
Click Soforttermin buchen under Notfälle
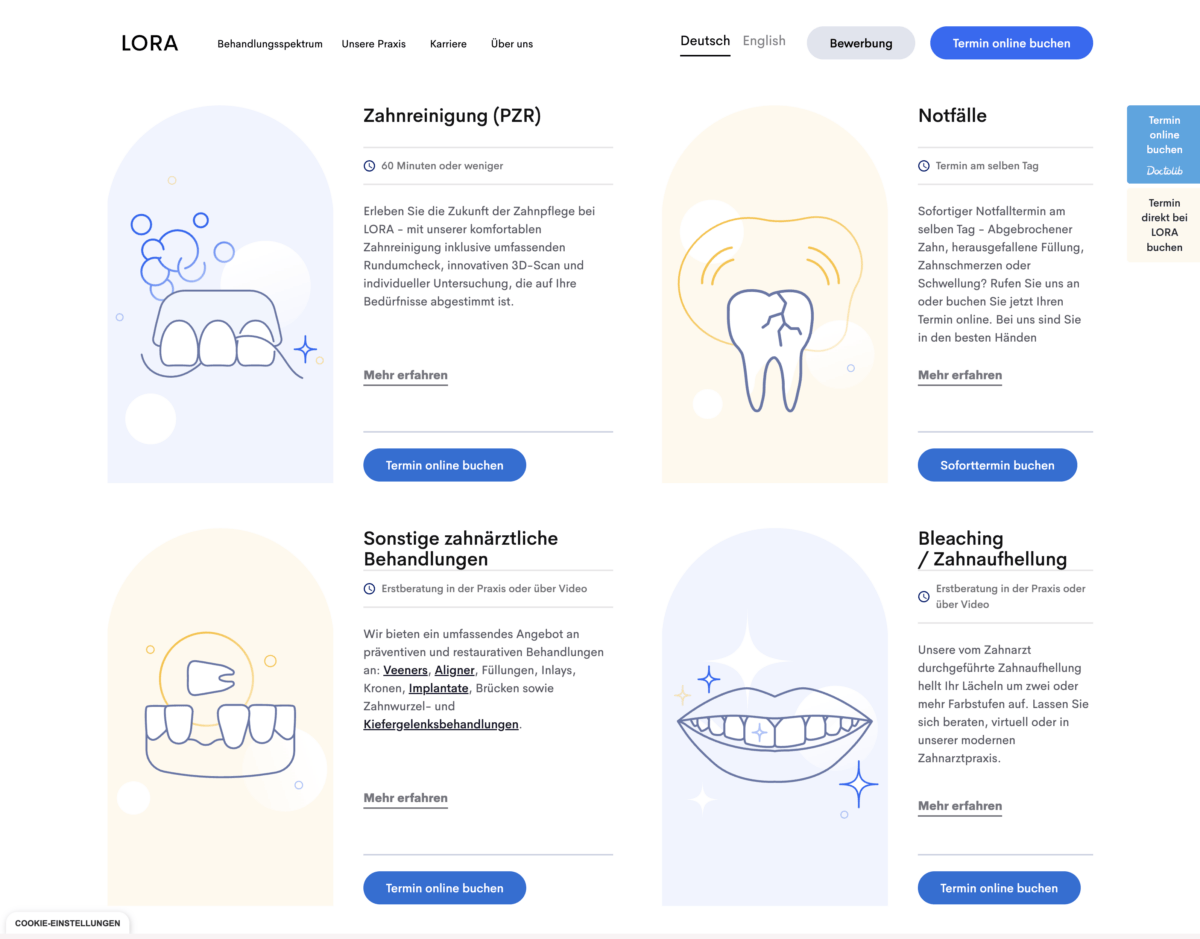tap(997, 465)
